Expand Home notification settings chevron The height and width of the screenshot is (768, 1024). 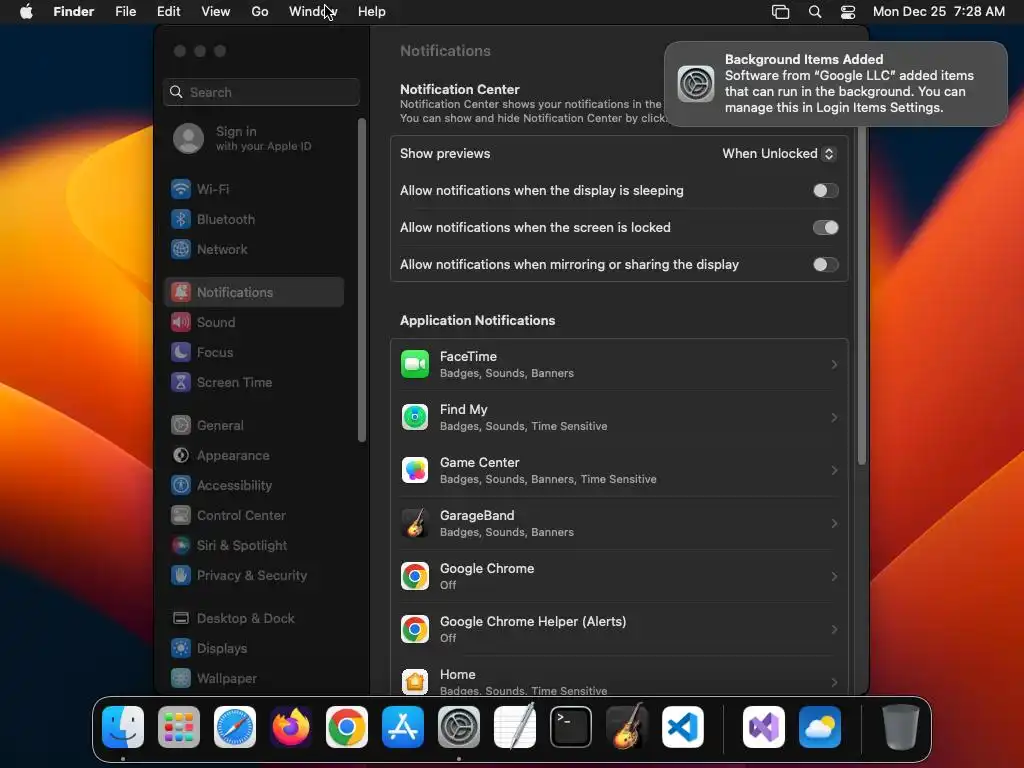pyautogui.click(x=834, y=682)
